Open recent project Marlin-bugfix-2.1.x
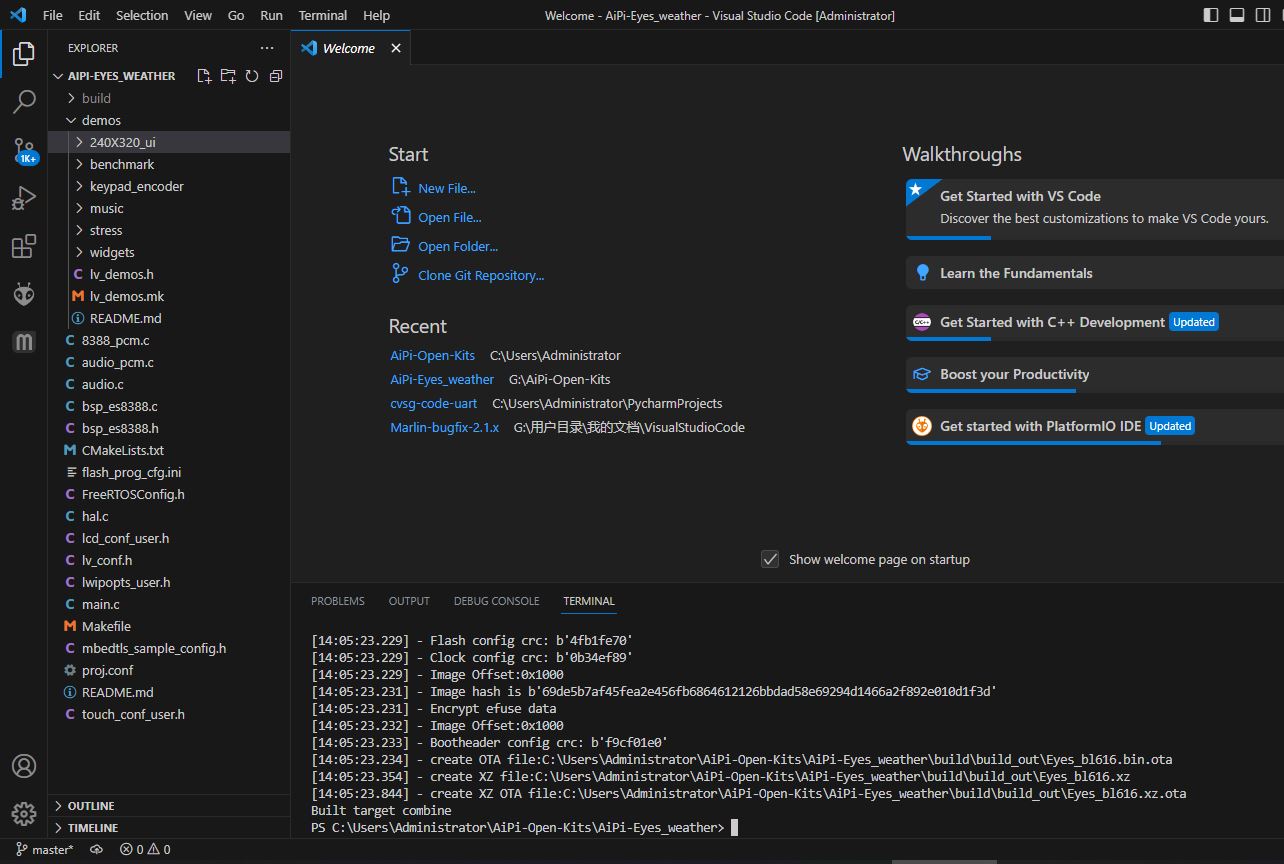 [x=444, y=427]
